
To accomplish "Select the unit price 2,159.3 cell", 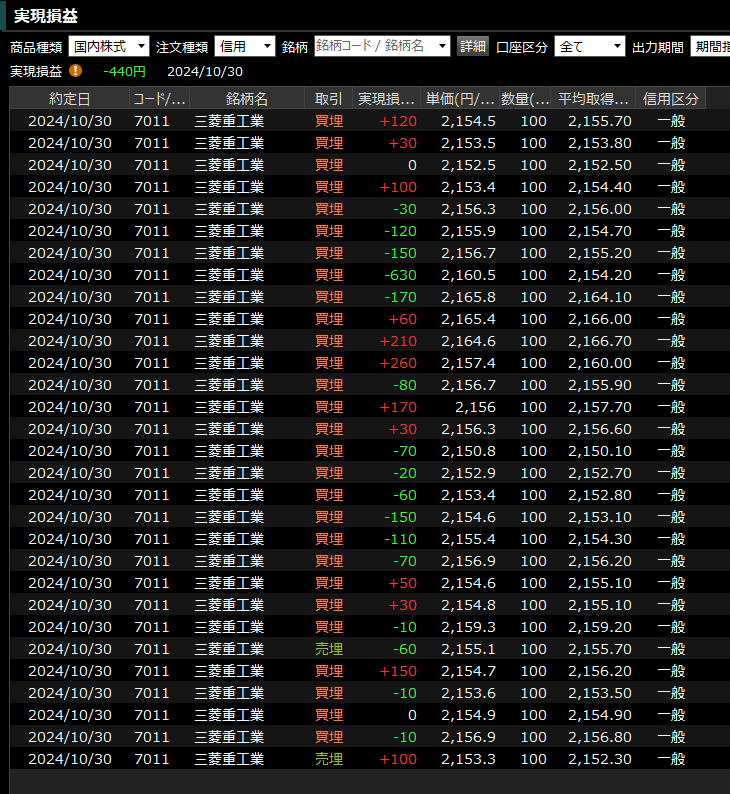I will pyautogui.click(x=468, y=627).
